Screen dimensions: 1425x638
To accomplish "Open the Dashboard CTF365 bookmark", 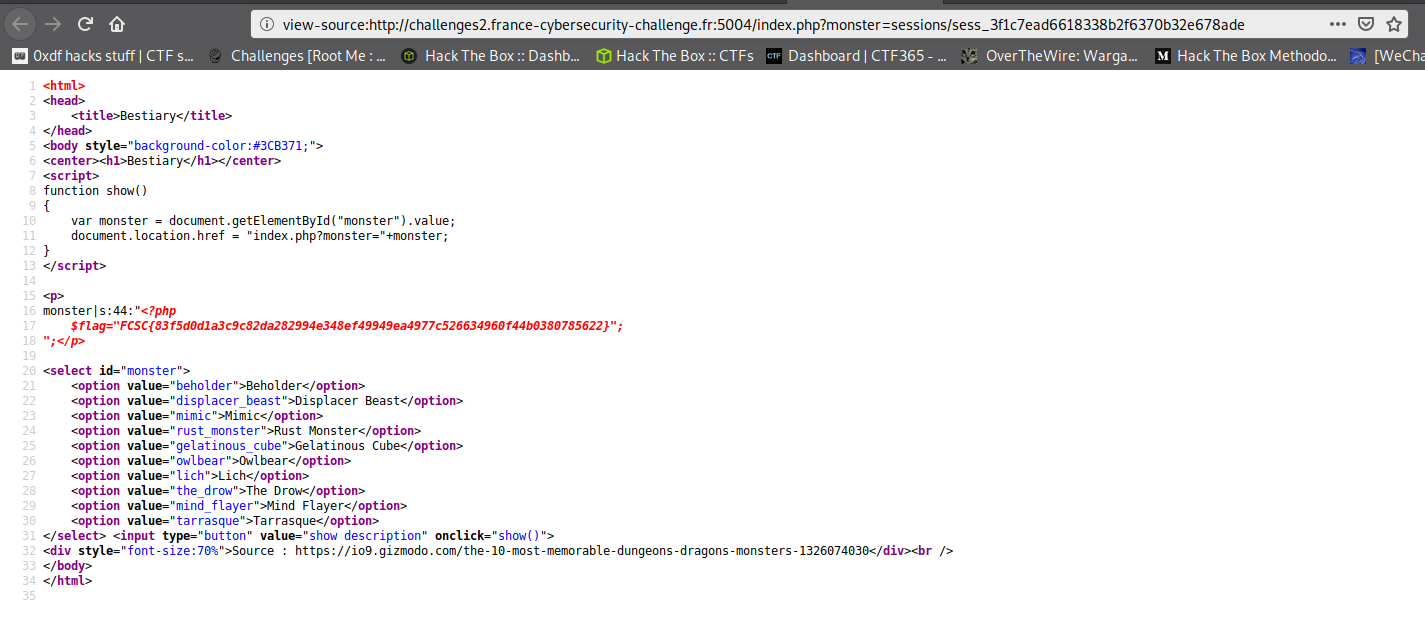I will click(x=857, y=56).
